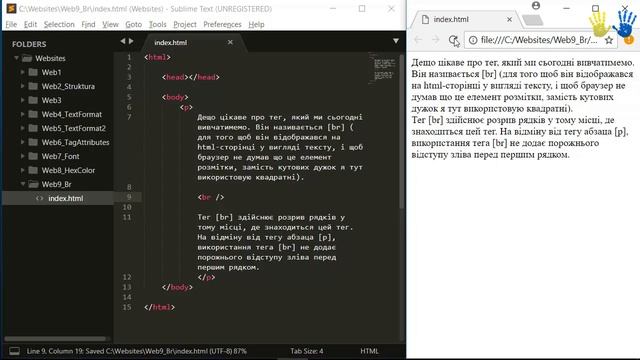
Task: Click the Web1 folder icon
Action: pyautogui.click(x=33, y=72)
